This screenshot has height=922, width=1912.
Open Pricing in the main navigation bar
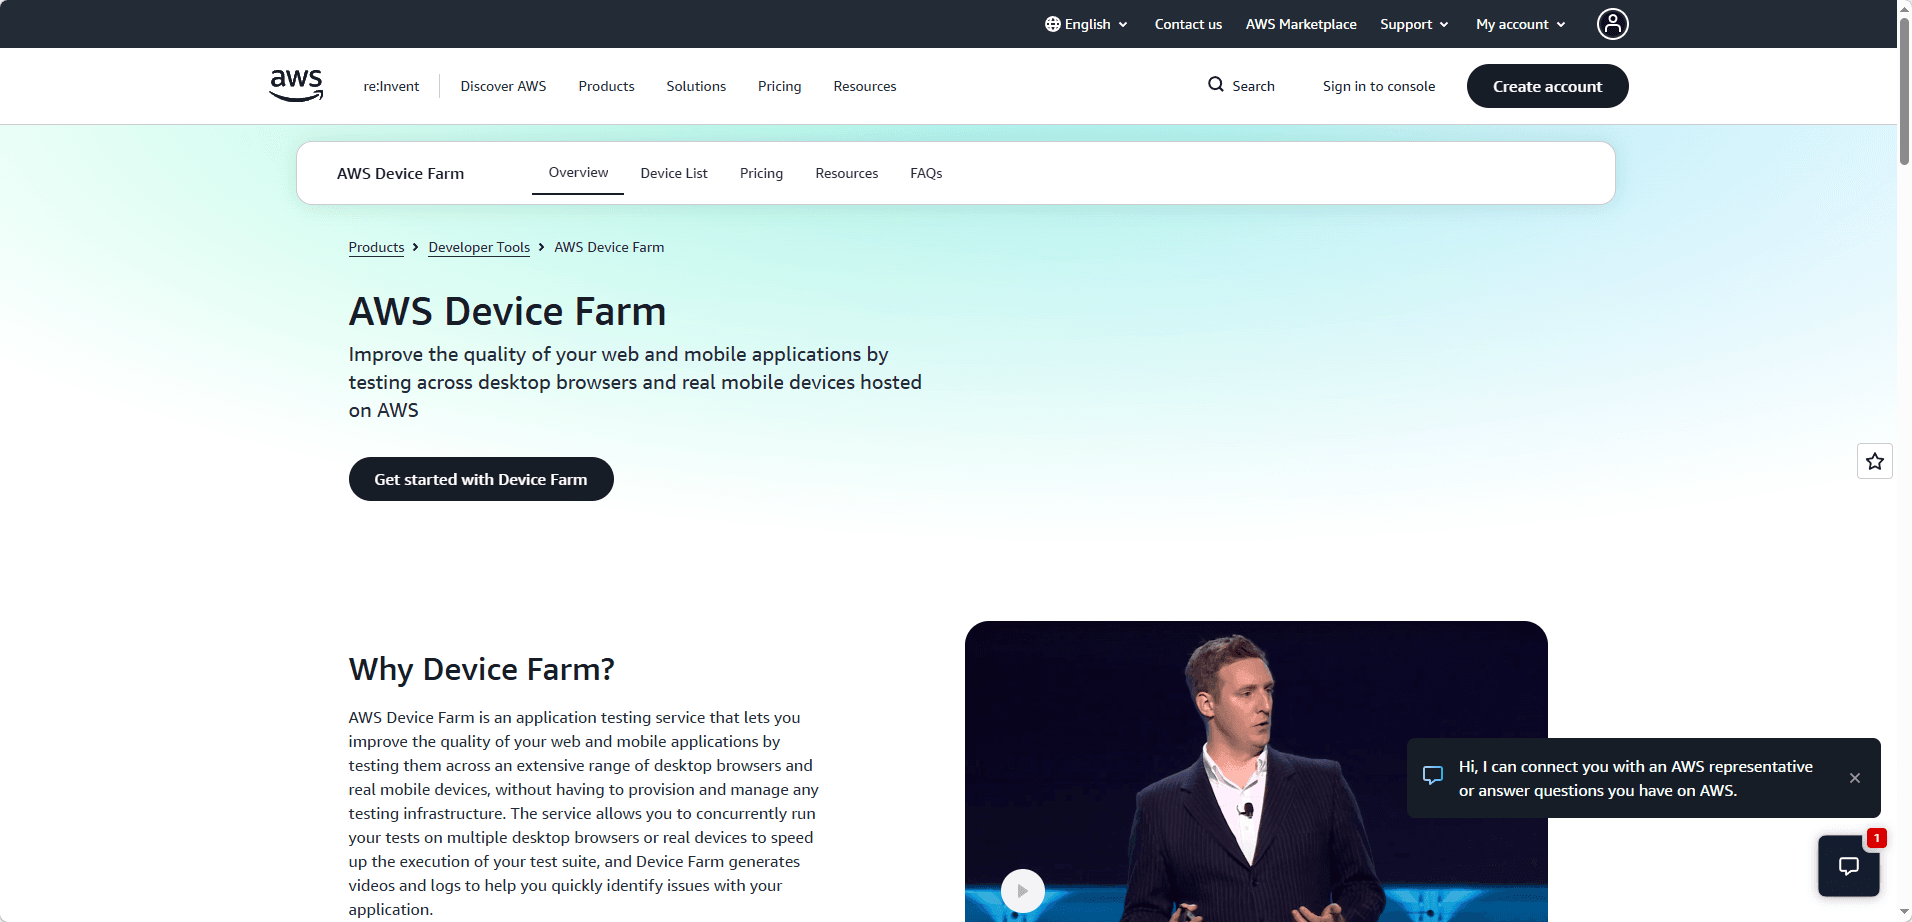coord(779,86)
